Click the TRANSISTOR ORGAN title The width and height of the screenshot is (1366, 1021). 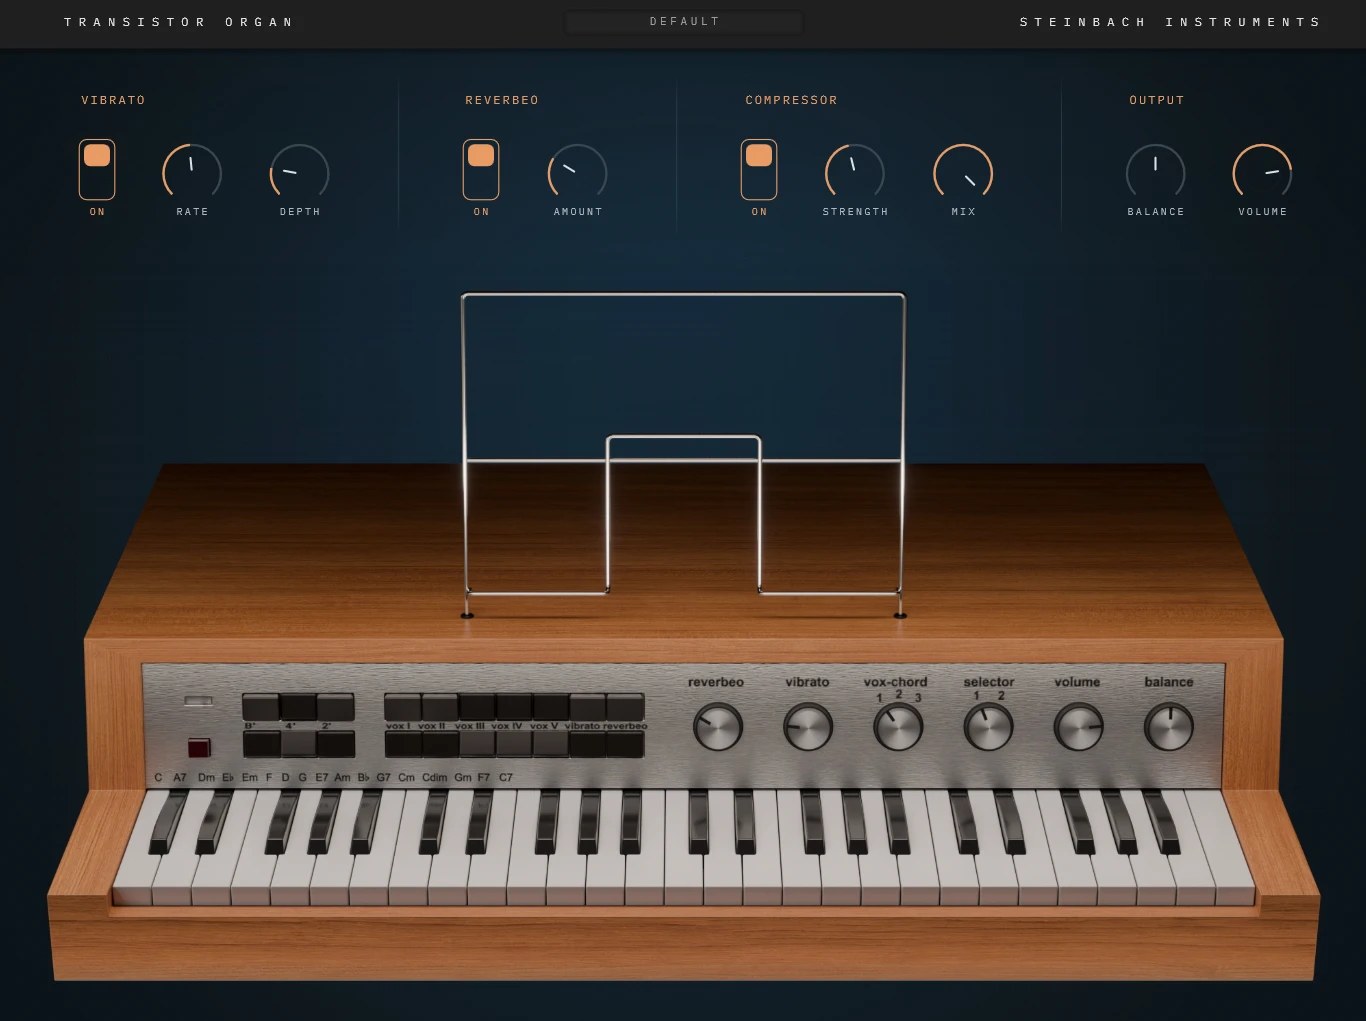[180, 22]
